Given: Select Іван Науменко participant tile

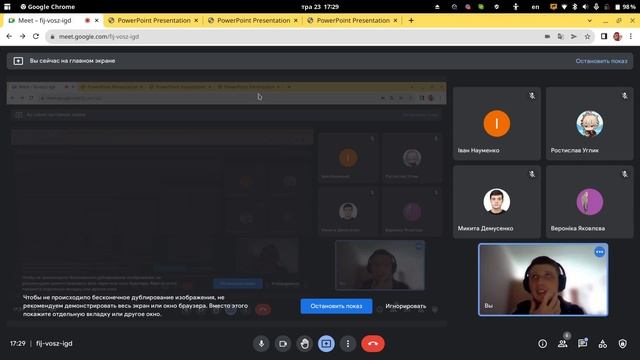Looking at the screenshot, I should (x=497, y=124).
